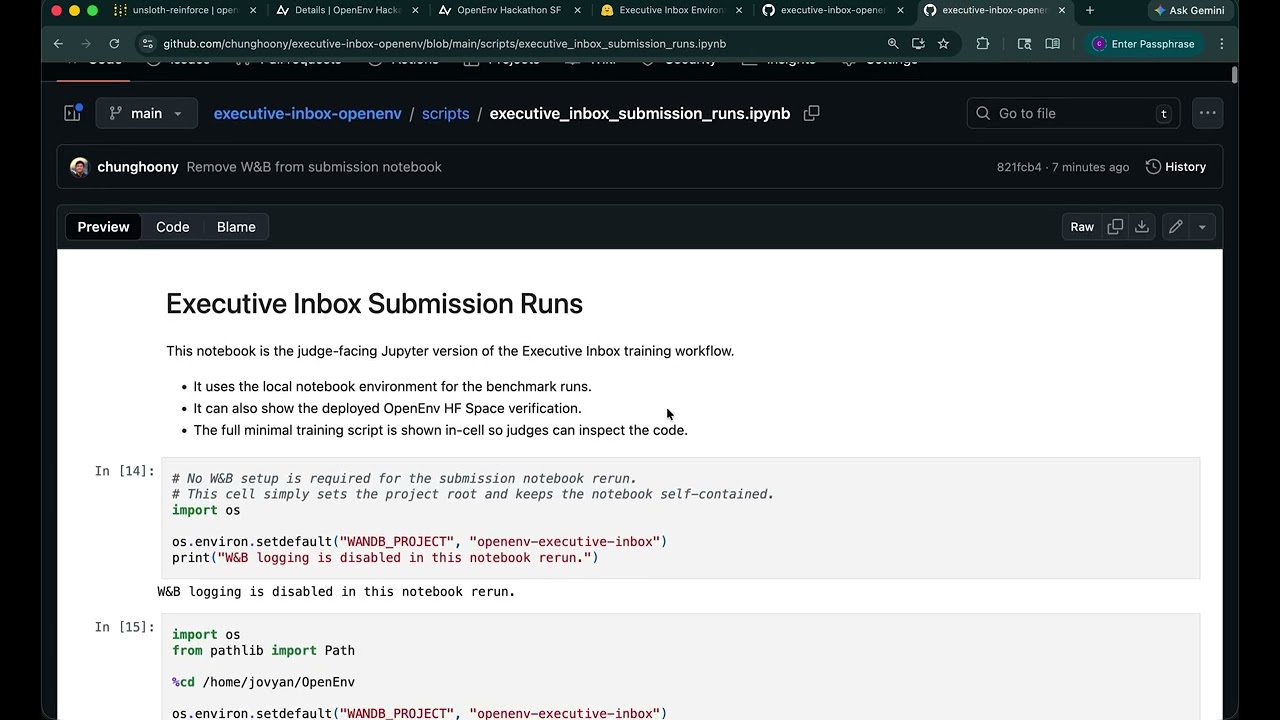The image size is (1280, 720).
Task: Select the GitHub URL in the address bar
Action: coord(444,44)
